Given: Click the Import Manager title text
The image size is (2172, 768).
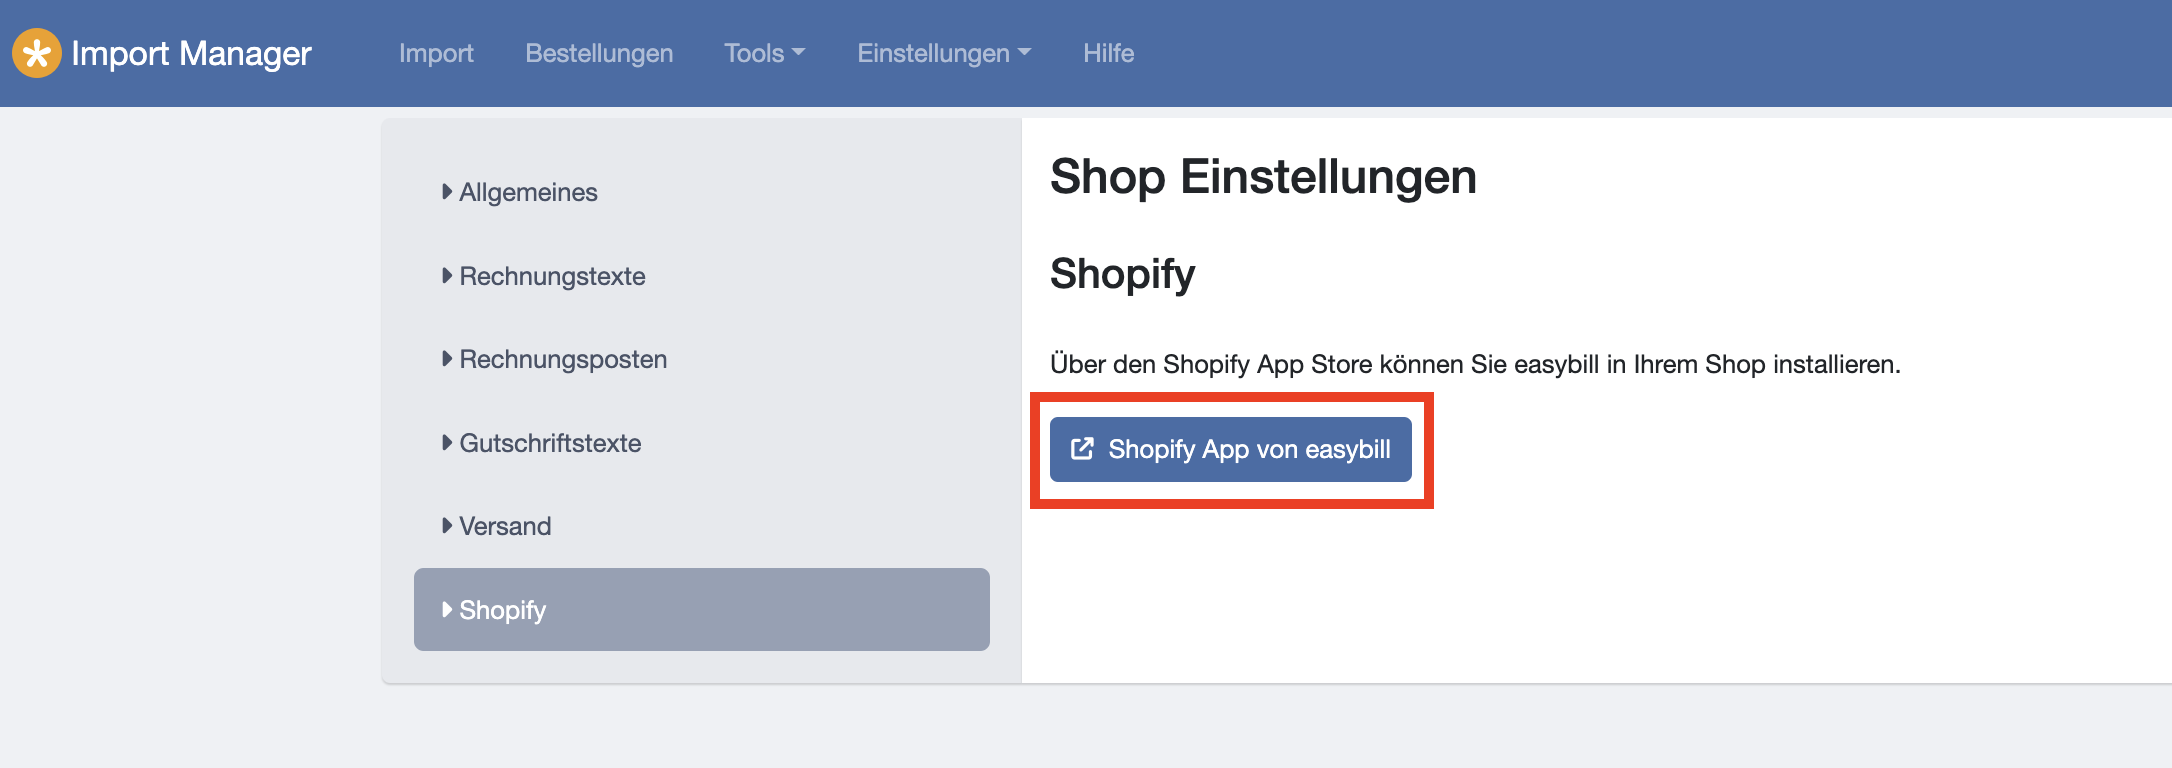Looking at the screenshot, I should tap(191, 53).
